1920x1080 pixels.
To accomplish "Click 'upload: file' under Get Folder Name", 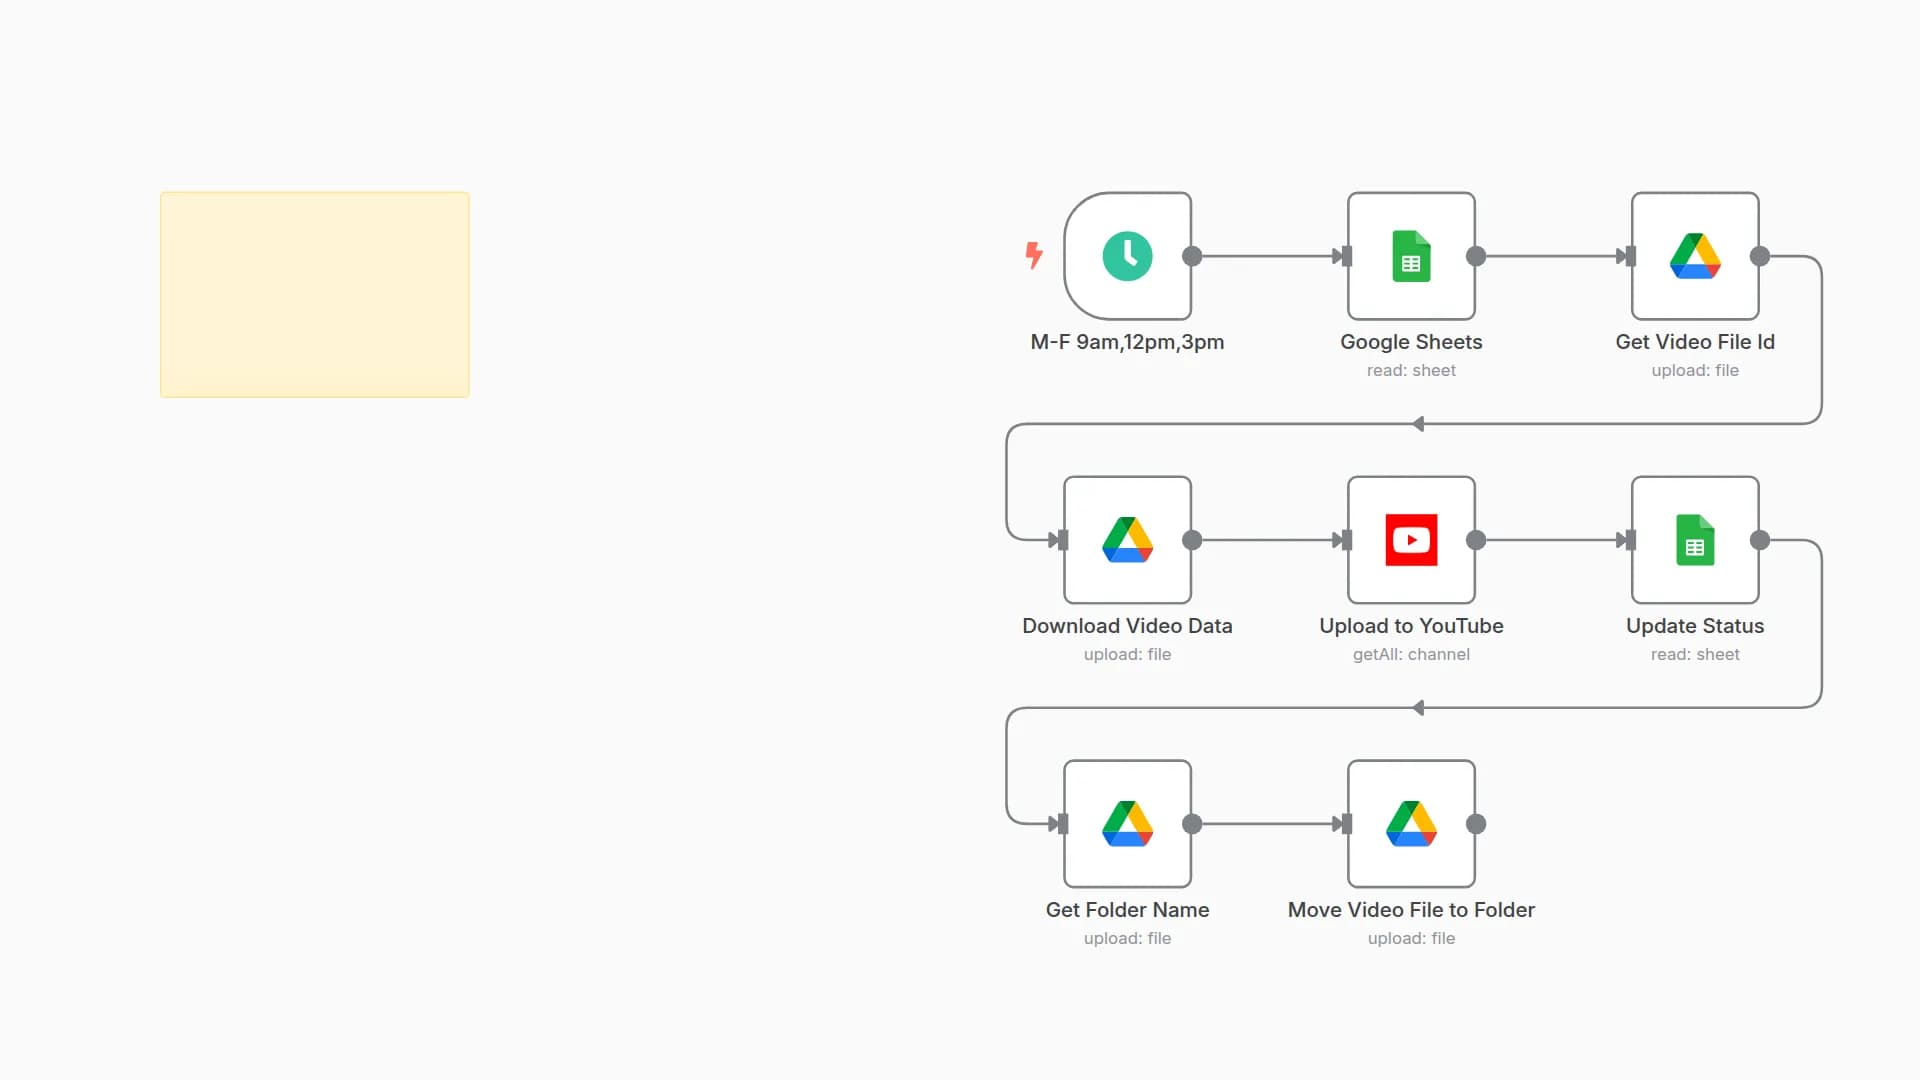I will (1127, 938).
